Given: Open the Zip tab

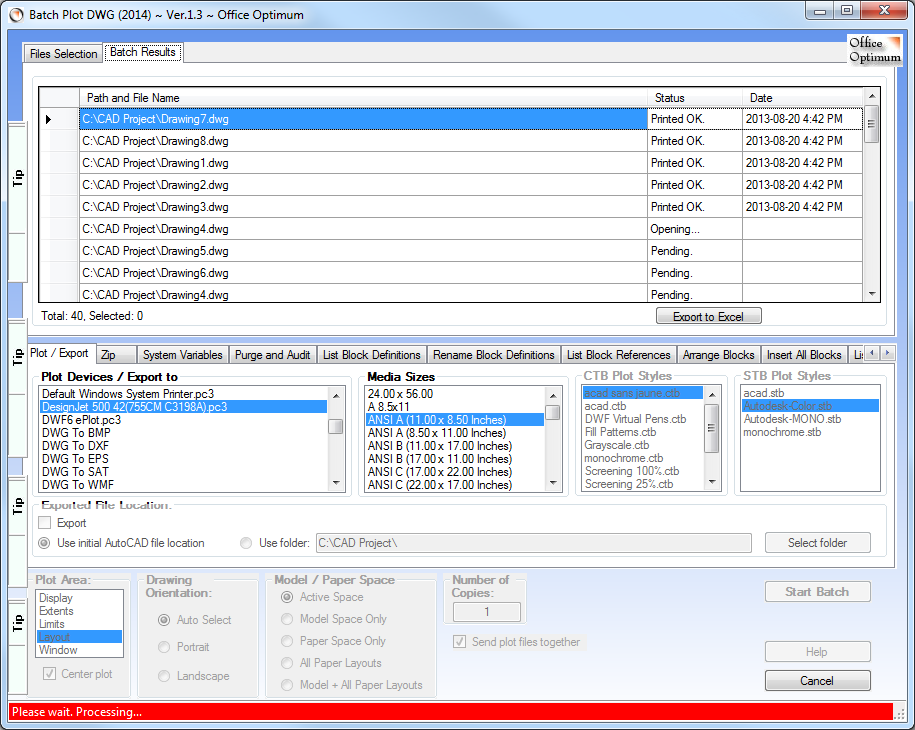Looking at the screenshot, I should coord(116,355).
